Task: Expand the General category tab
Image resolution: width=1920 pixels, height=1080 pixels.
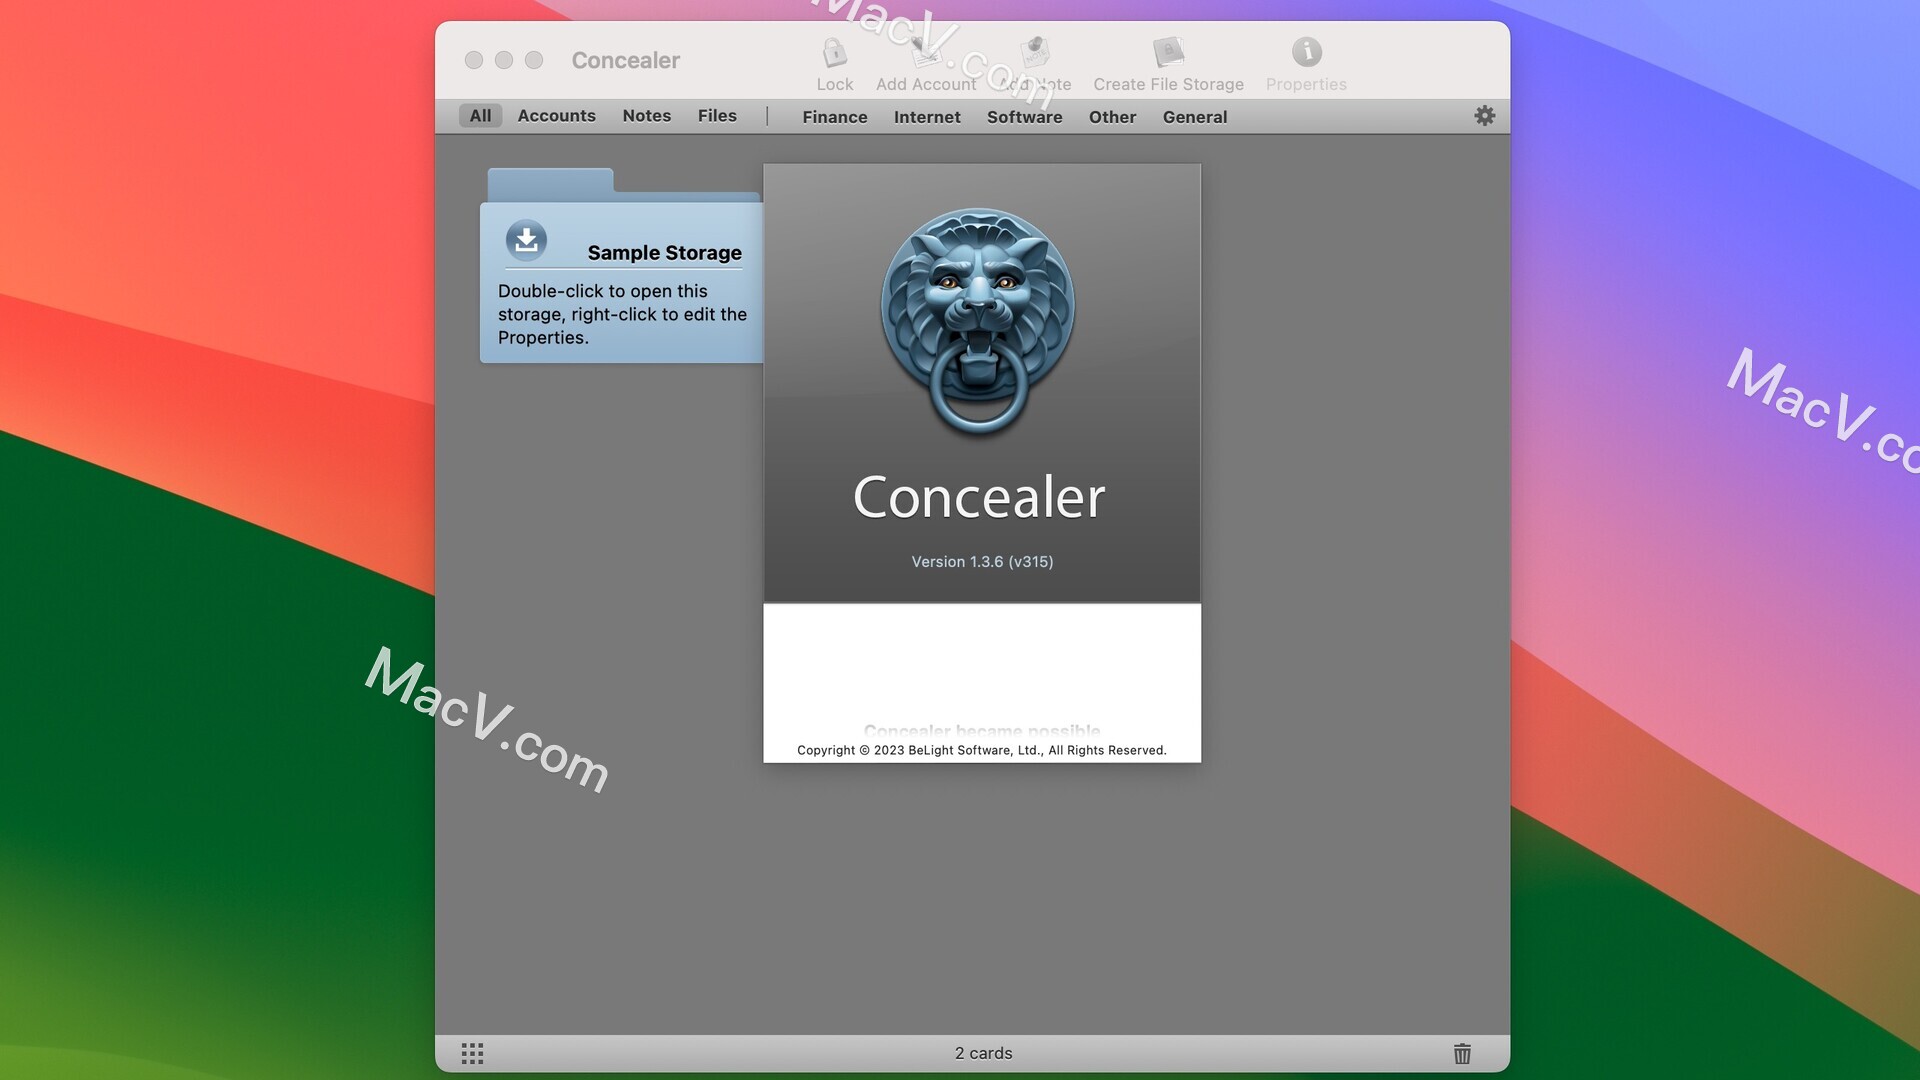Action: point(1193,116)
